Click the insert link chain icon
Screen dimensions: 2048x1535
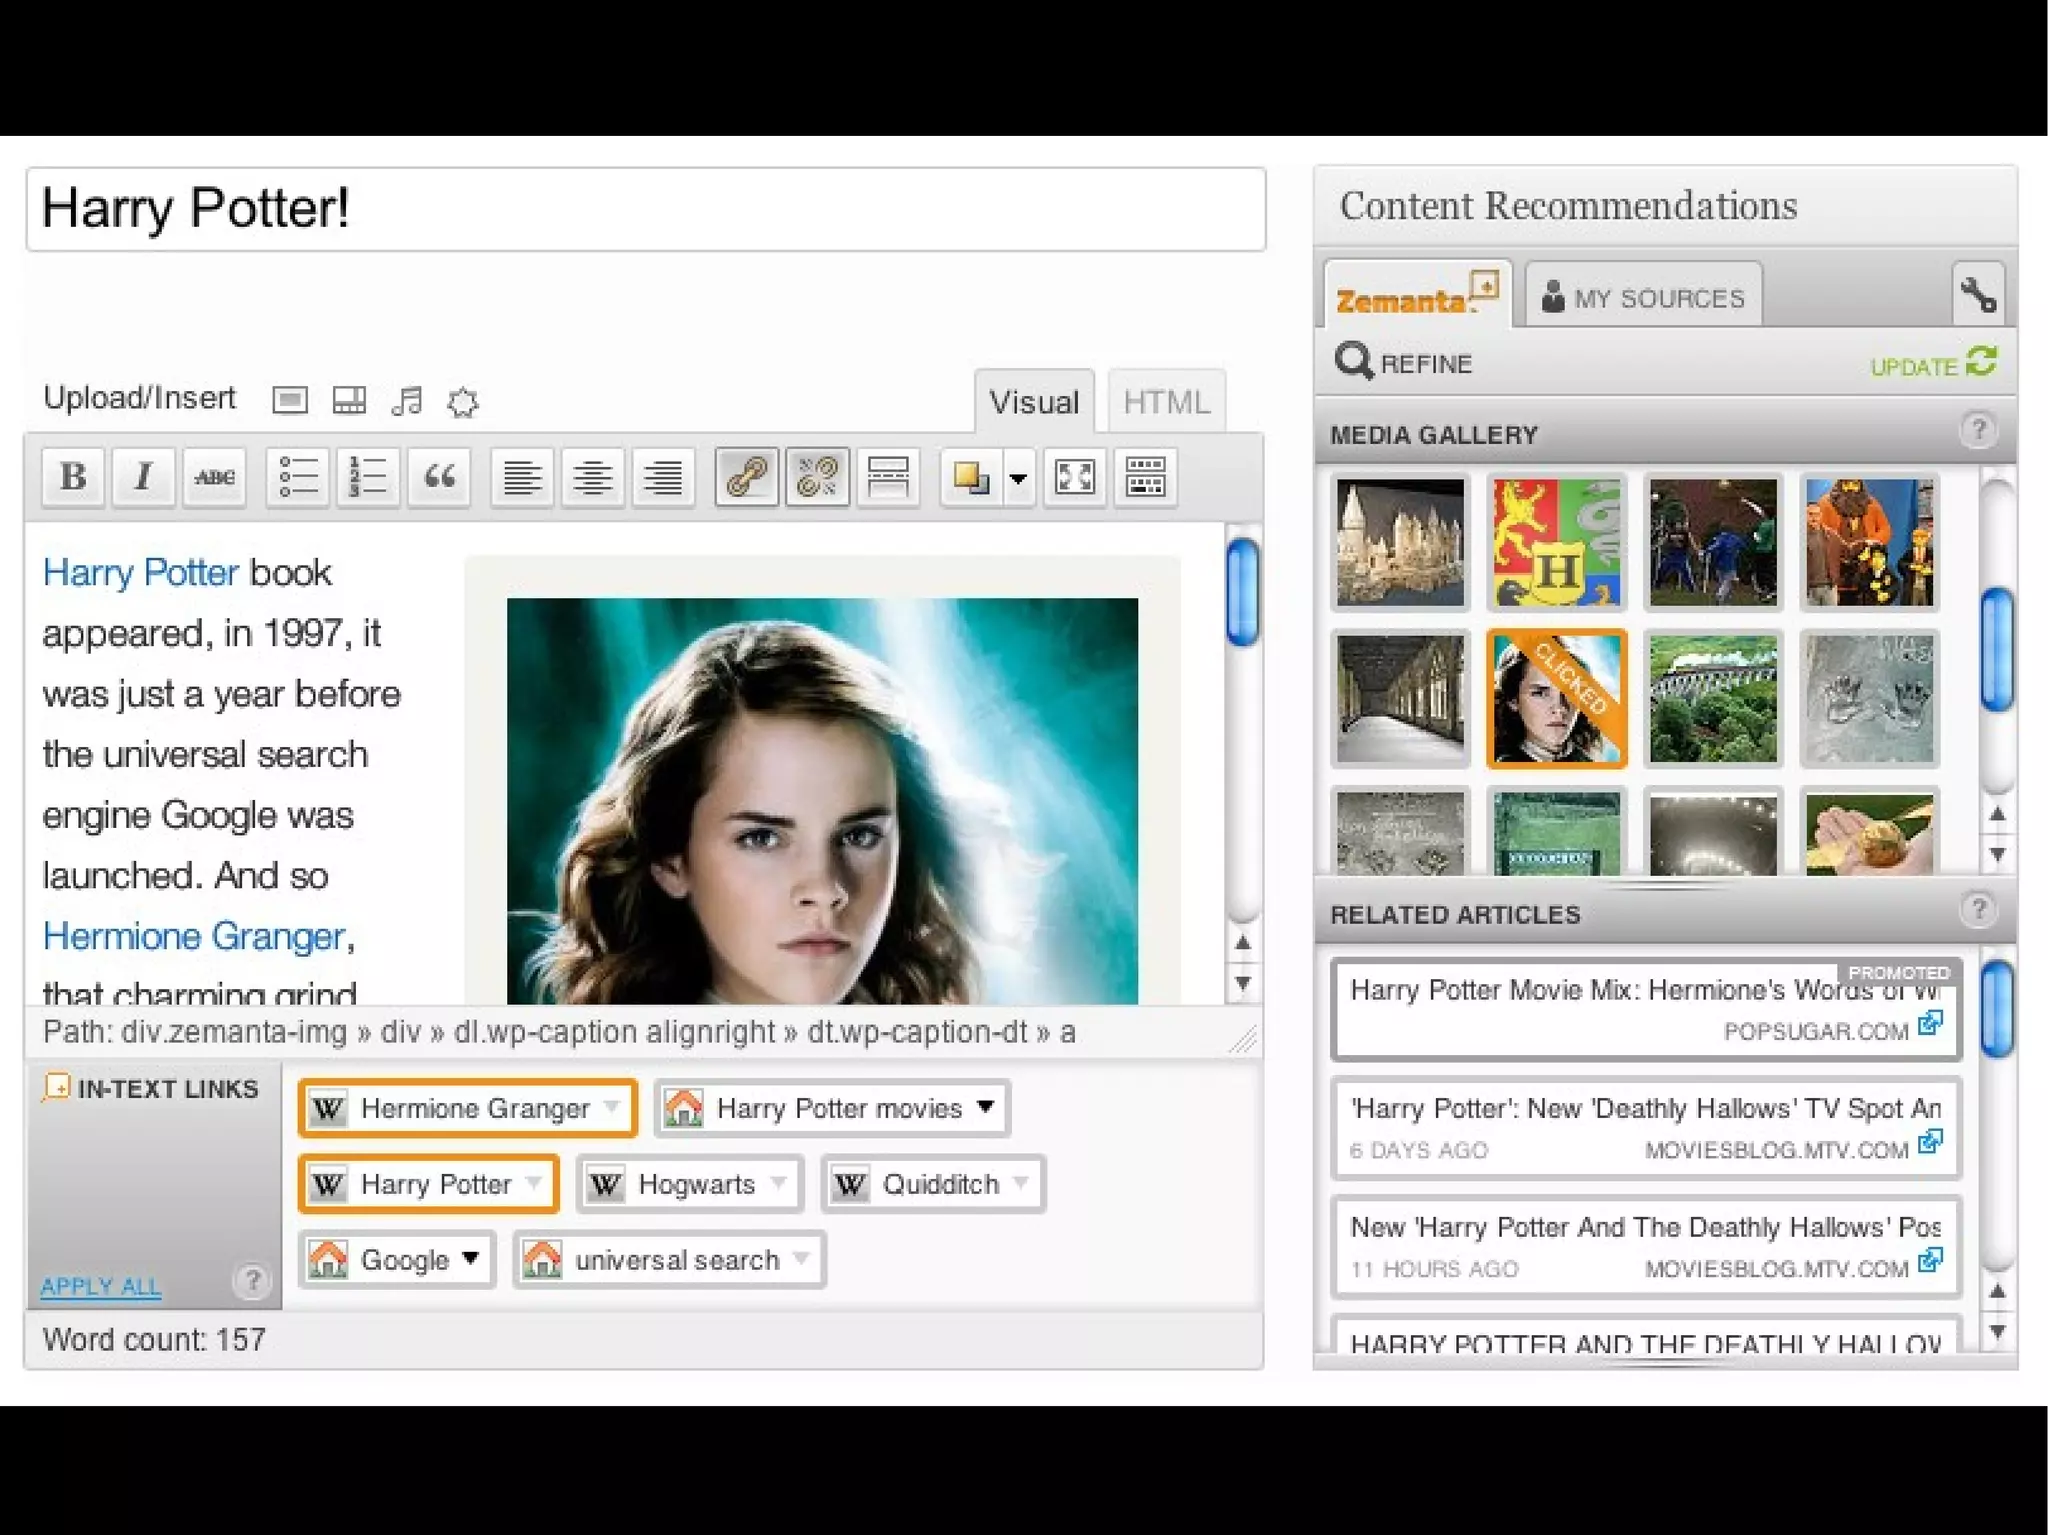point(747,477)
